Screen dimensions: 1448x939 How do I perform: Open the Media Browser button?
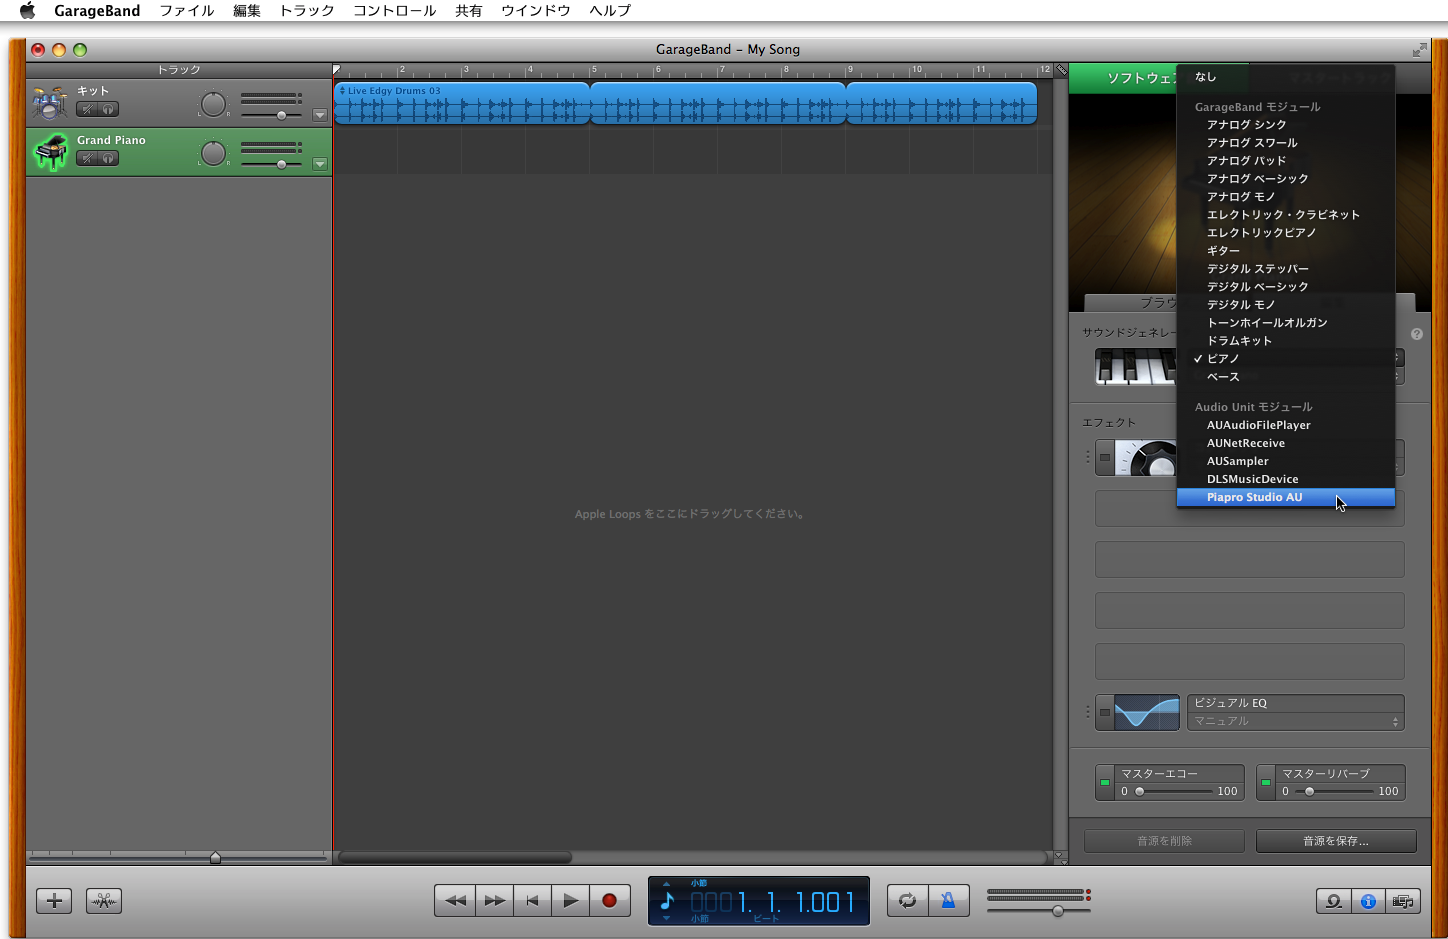[1402, 901]
